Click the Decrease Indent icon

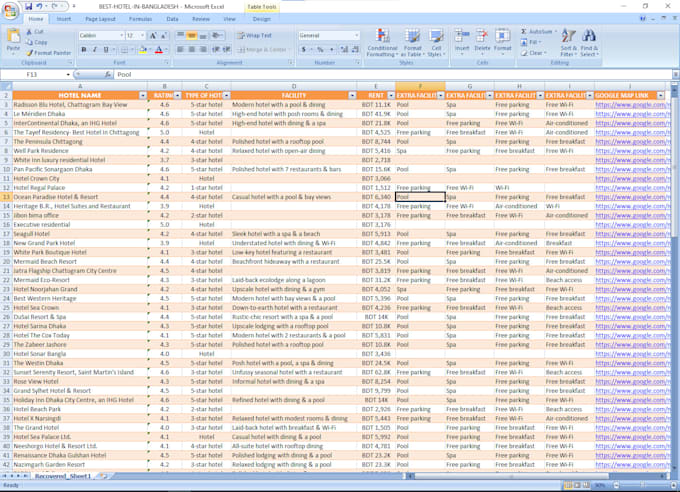(x=216, y=49)
